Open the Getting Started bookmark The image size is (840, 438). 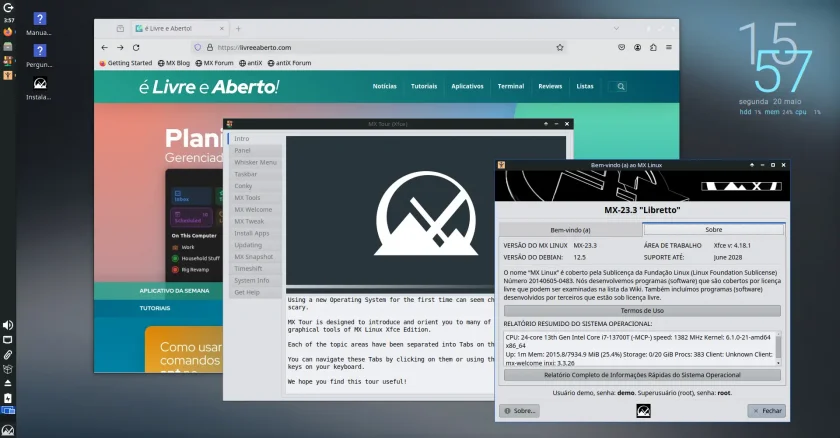click(126, 63)
